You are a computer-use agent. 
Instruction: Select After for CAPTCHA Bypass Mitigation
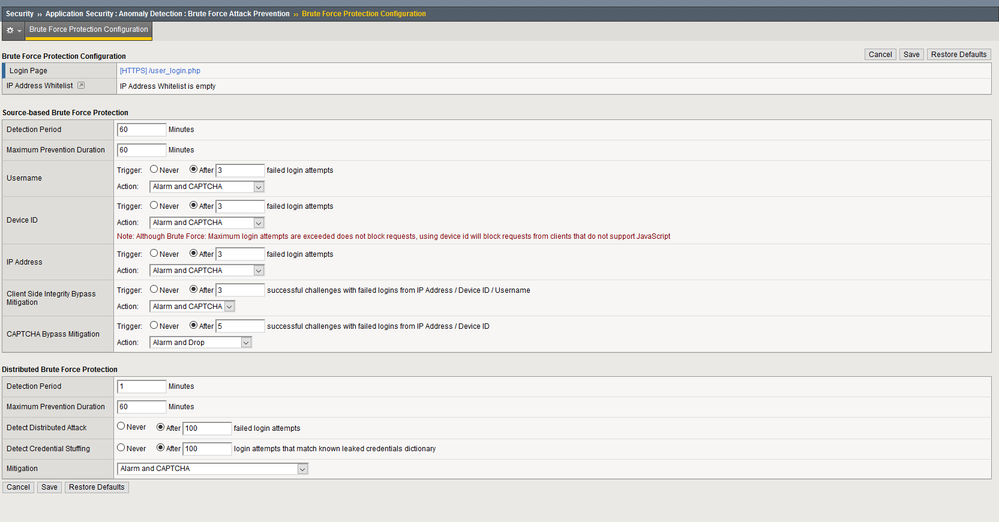coord(194,325)
